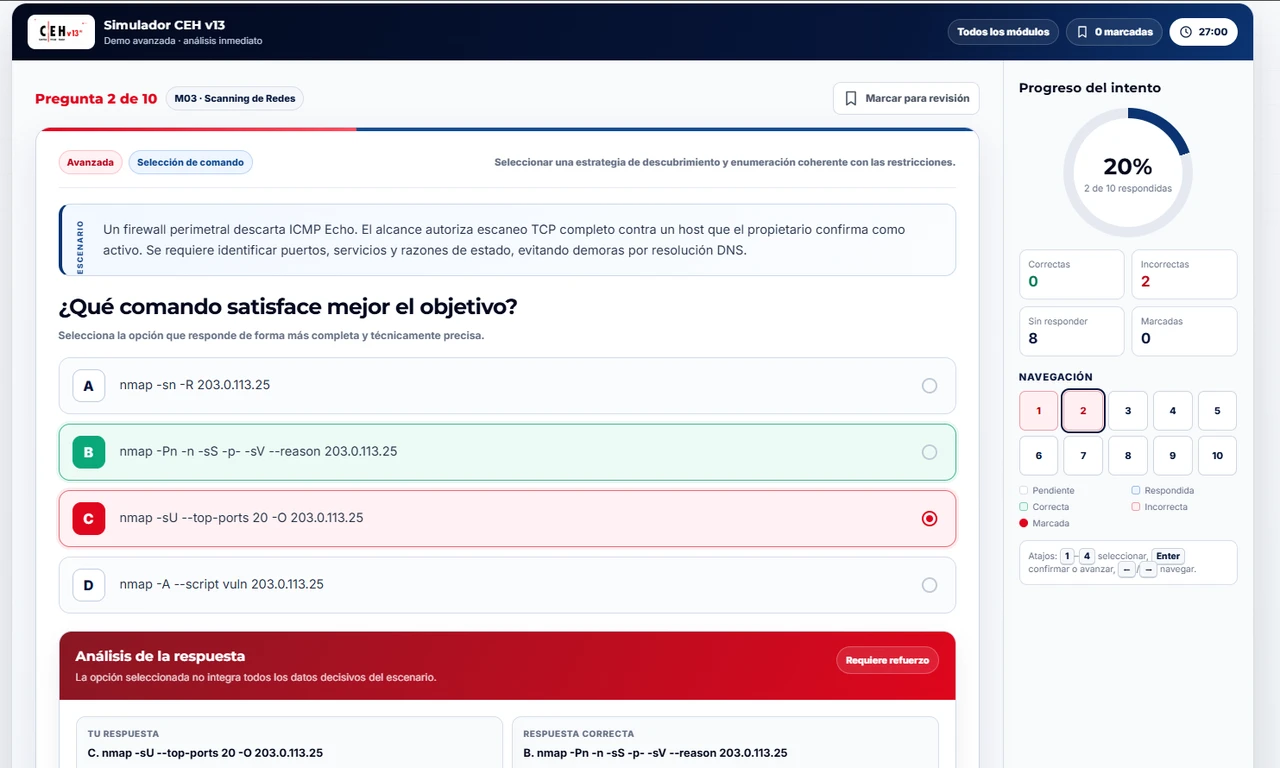1280x768 pixels.
Task: Click option text nmap -sn -R 203.0.113.25
Action: point(195,385)
